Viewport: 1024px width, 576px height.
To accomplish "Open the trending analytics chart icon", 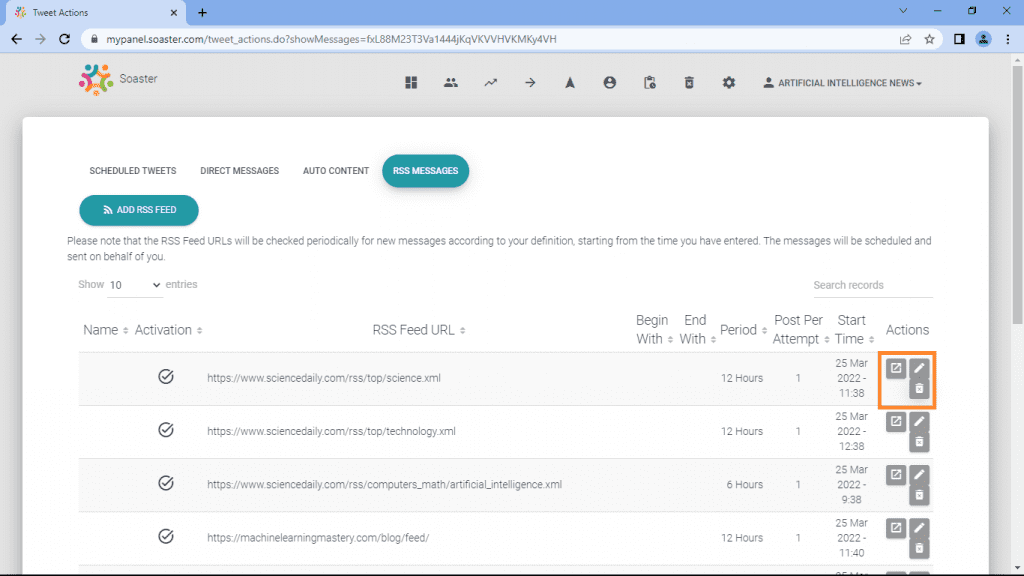I will [490, 83].
